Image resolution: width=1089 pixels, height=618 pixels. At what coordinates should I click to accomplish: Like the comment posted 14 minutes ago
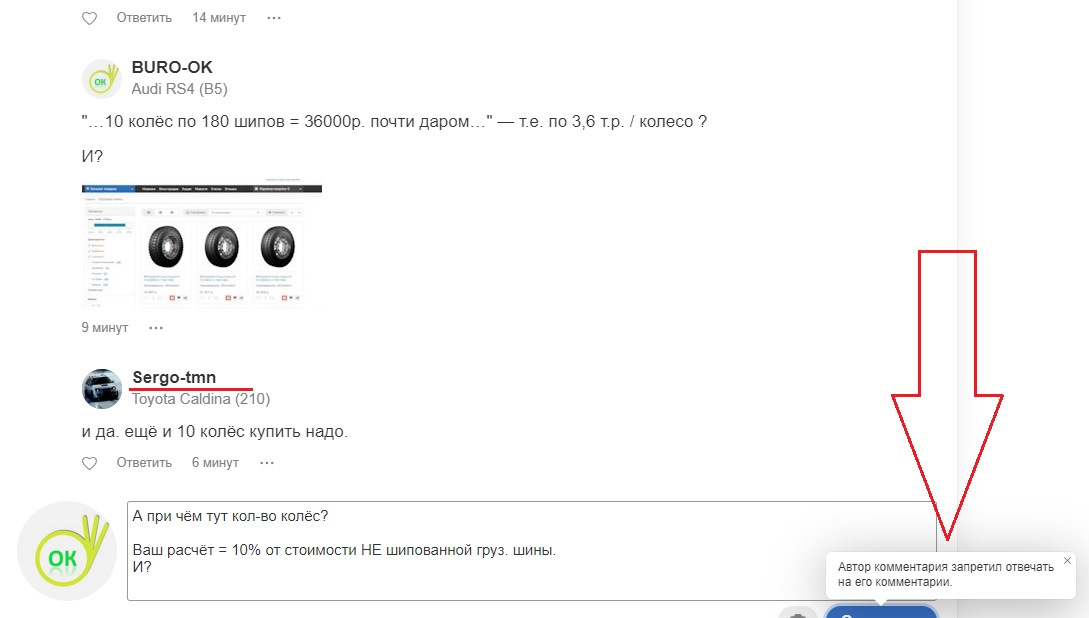[90, 18]
